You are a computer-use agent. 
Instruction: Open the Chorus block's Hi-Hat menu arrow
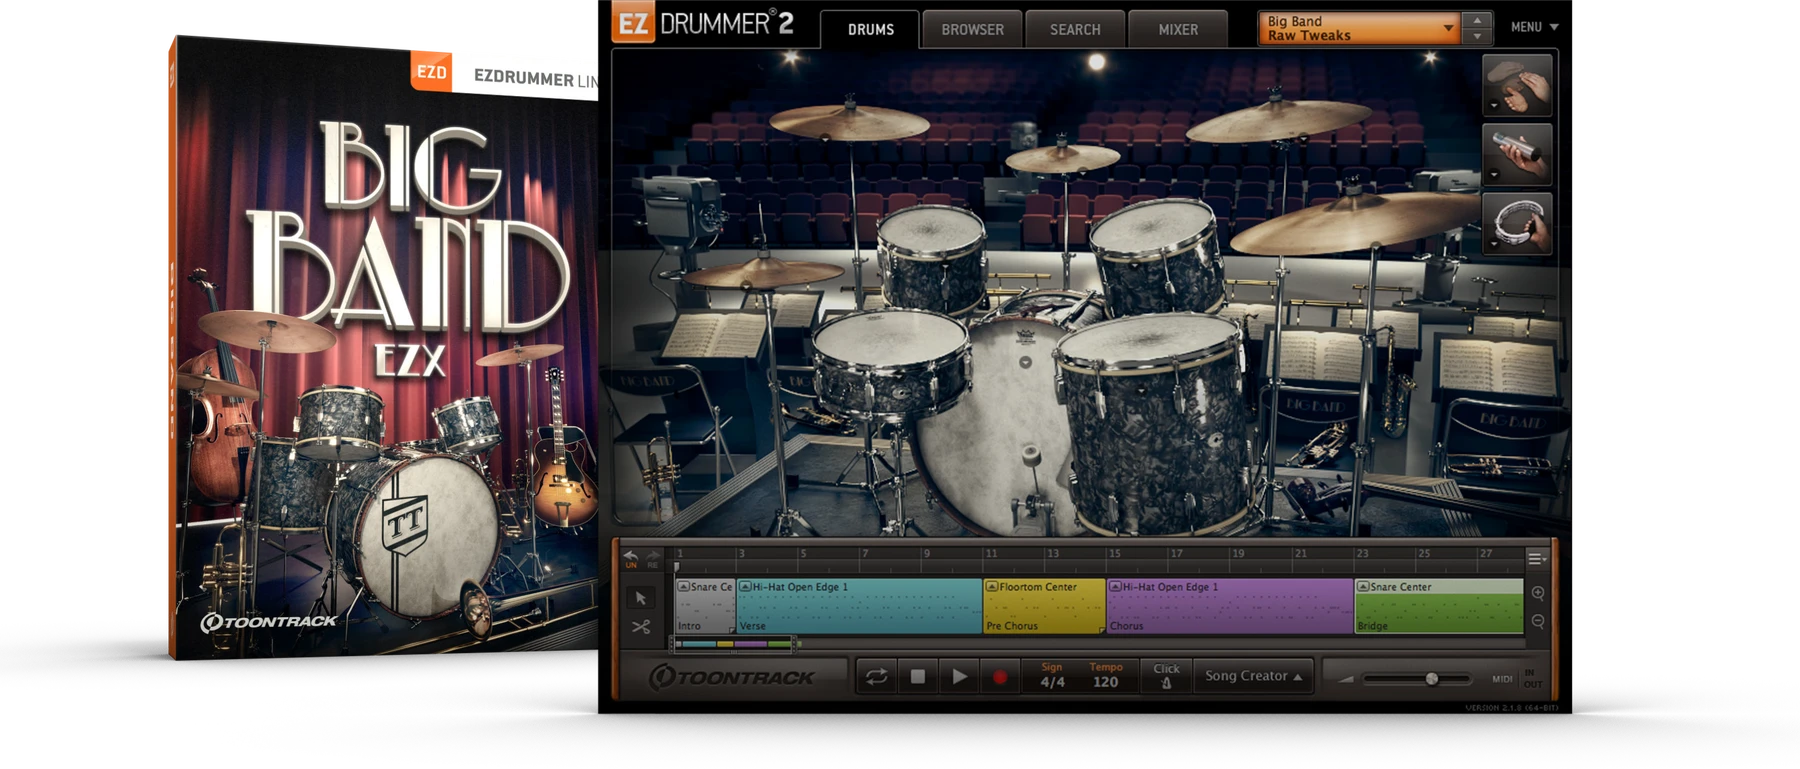[x=1115, y=587]
